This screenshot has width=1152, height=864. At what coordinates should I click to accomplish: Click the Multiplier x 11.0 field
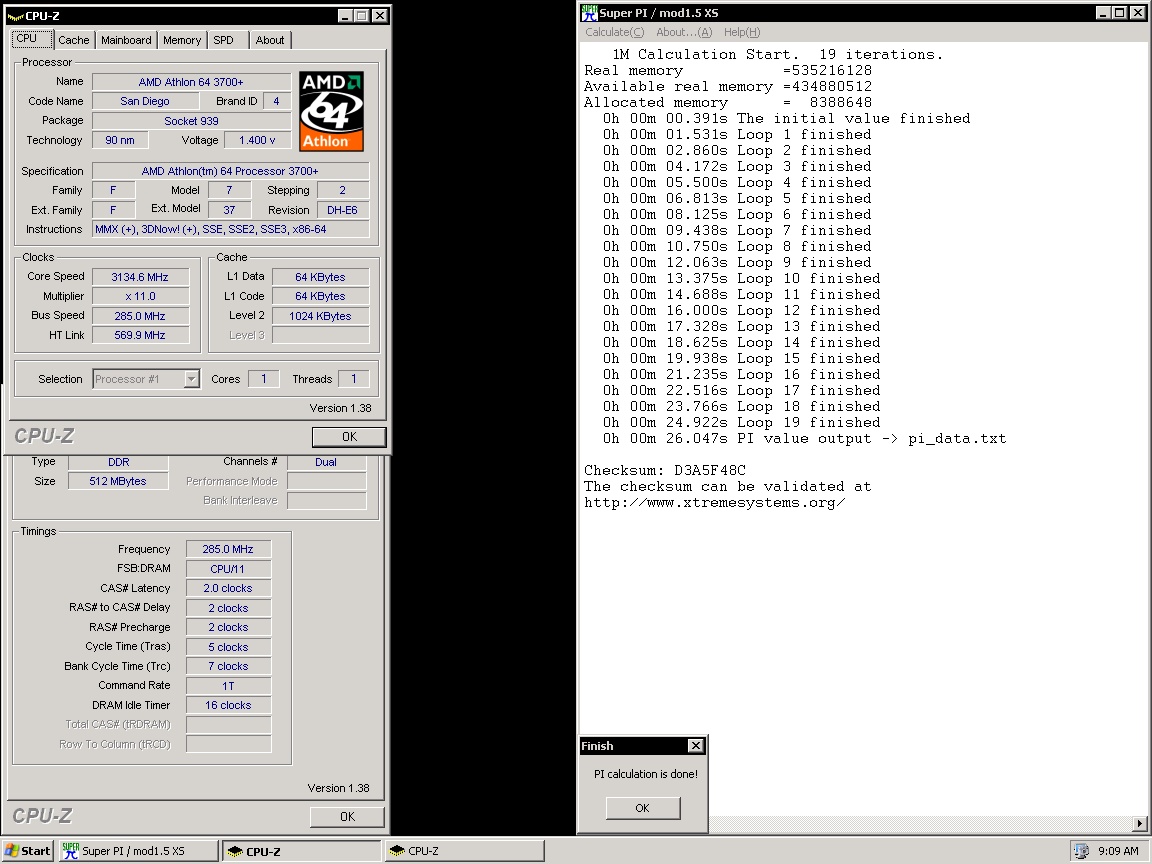click(140, 296)
